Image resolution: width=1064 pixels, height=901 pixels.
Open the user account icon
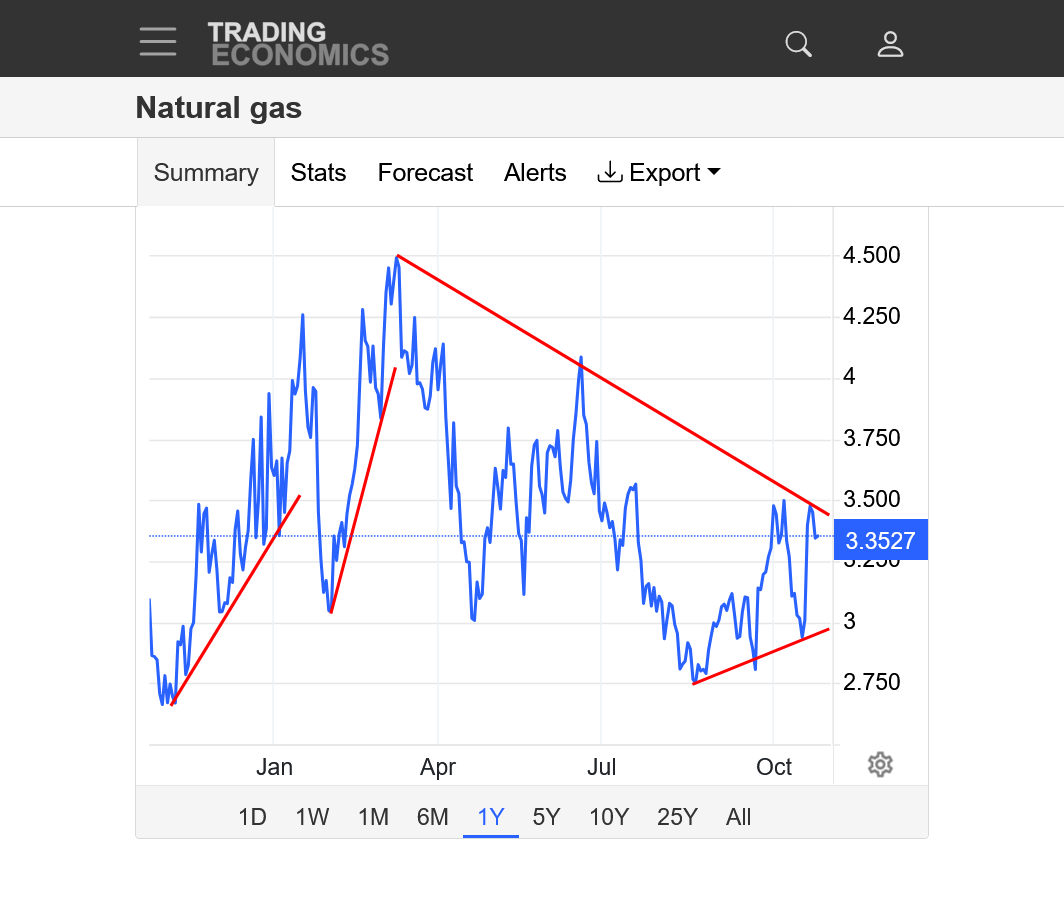890,44
